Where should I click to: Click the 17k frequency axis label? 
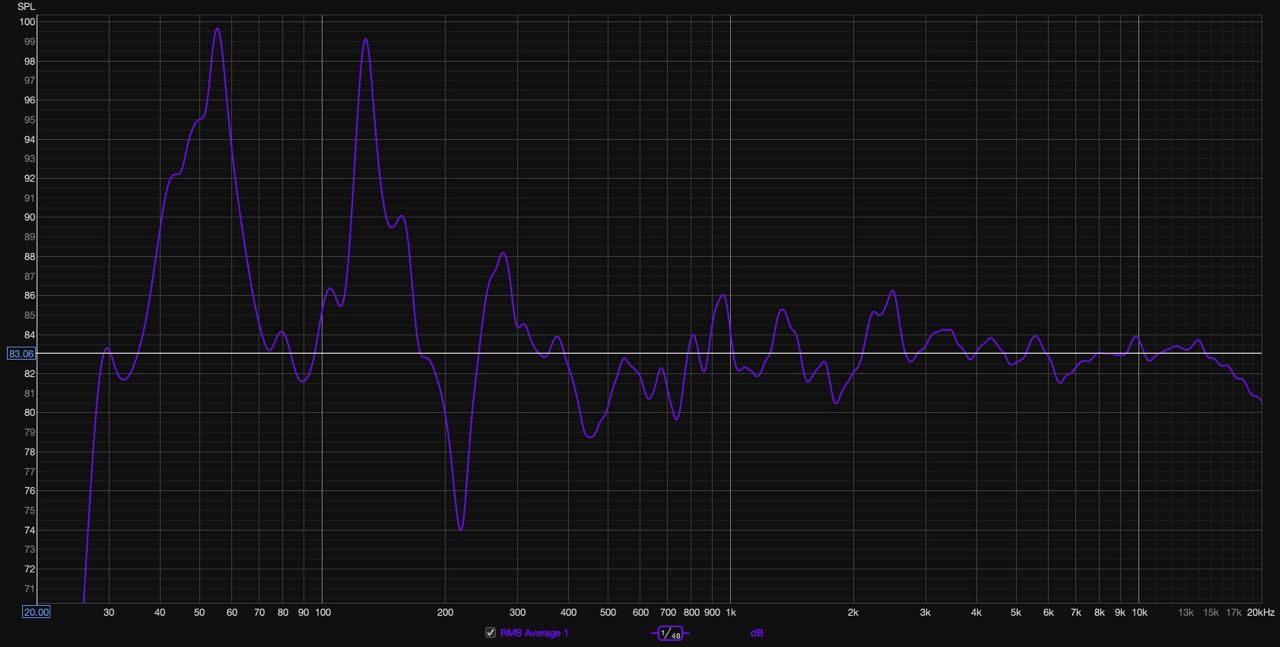tap(1234, 612)
